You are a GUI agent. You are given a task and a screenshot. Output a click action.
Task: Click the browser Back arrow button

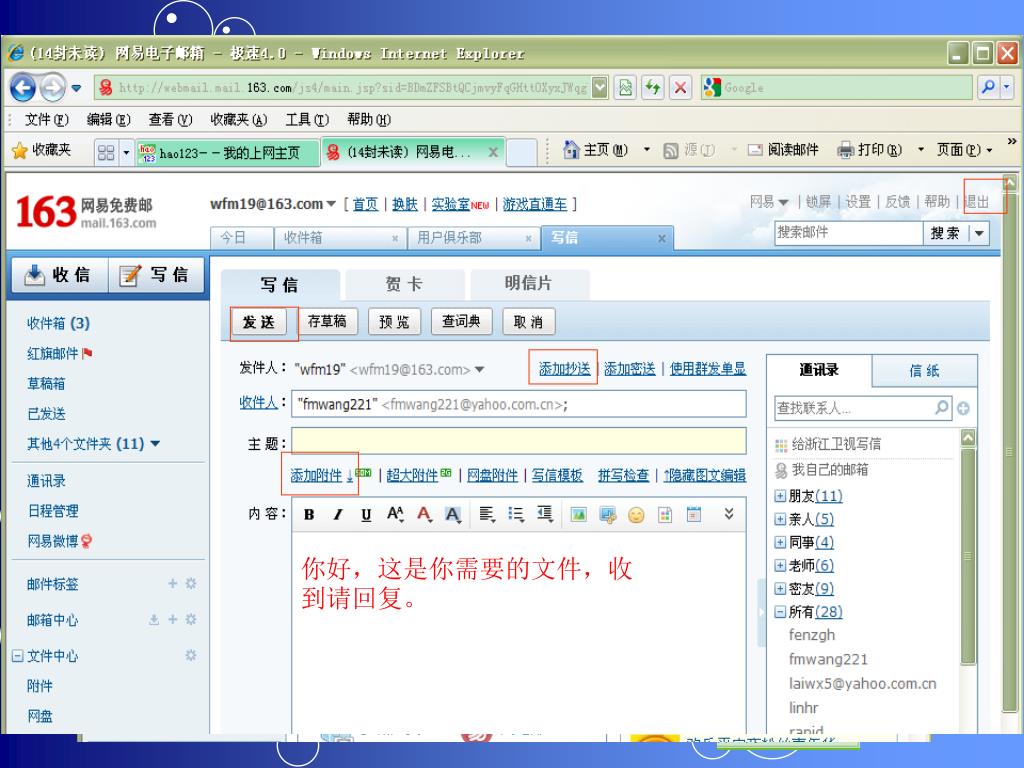pos(23,88)
